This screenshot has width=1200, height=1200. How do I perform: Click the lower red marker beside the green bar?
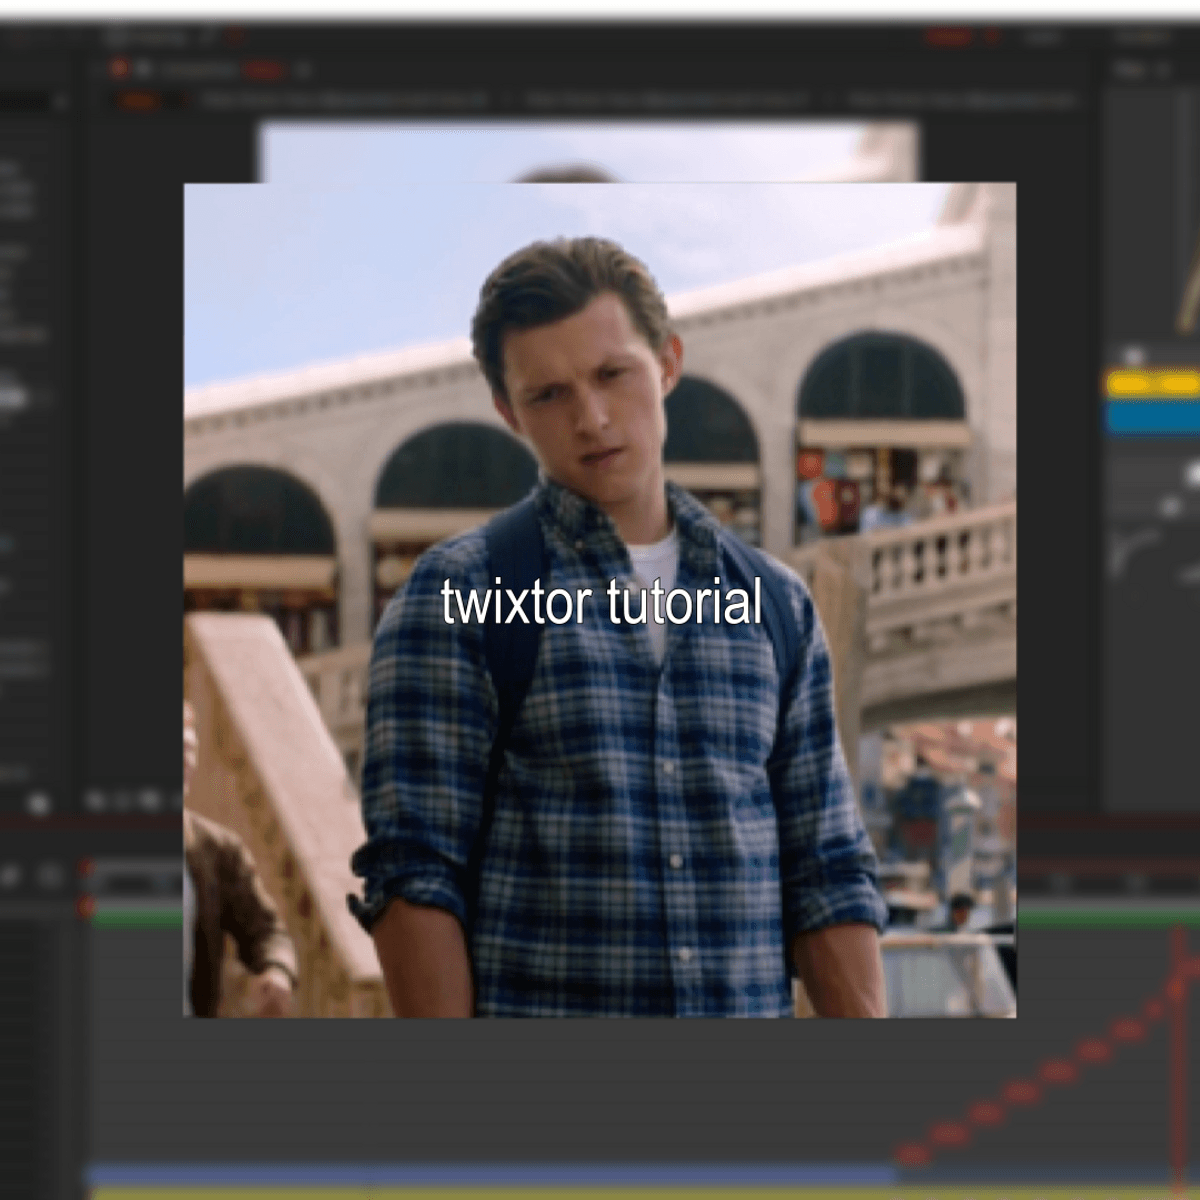tap(86, 907)
